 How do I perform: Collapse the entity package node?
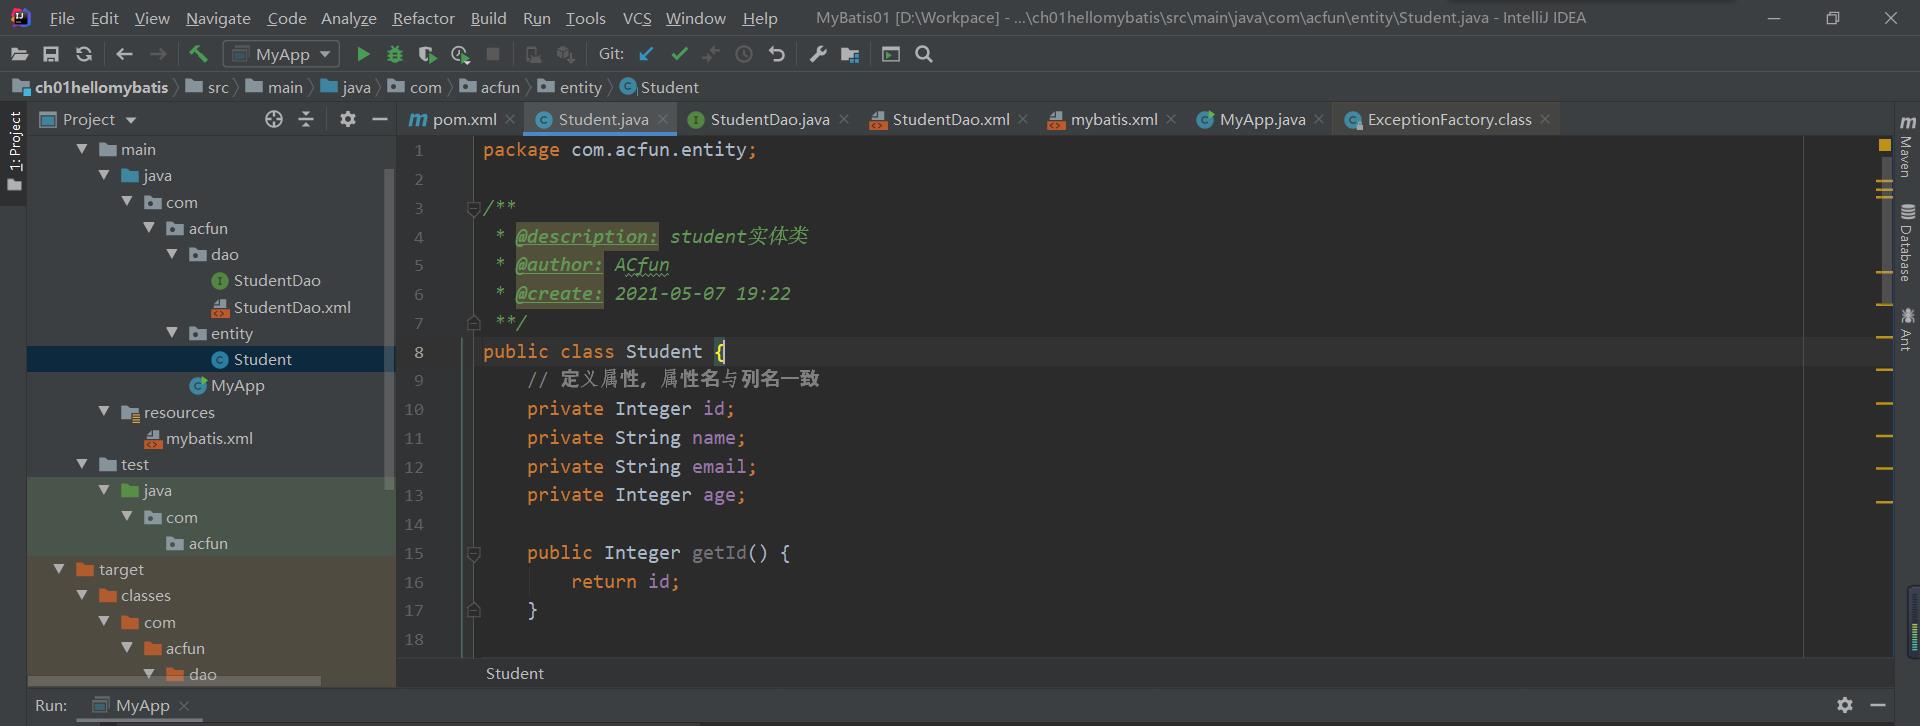[x=172, y=333]
